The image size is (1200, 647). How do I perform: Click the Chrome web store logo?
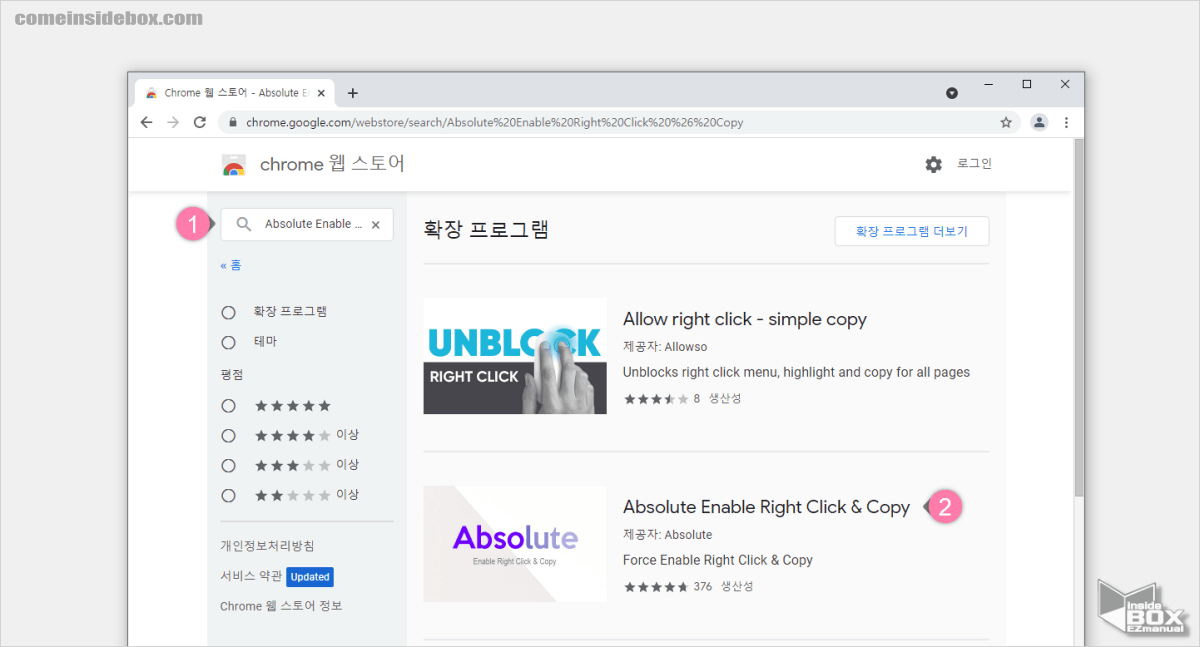coord(234,165)
